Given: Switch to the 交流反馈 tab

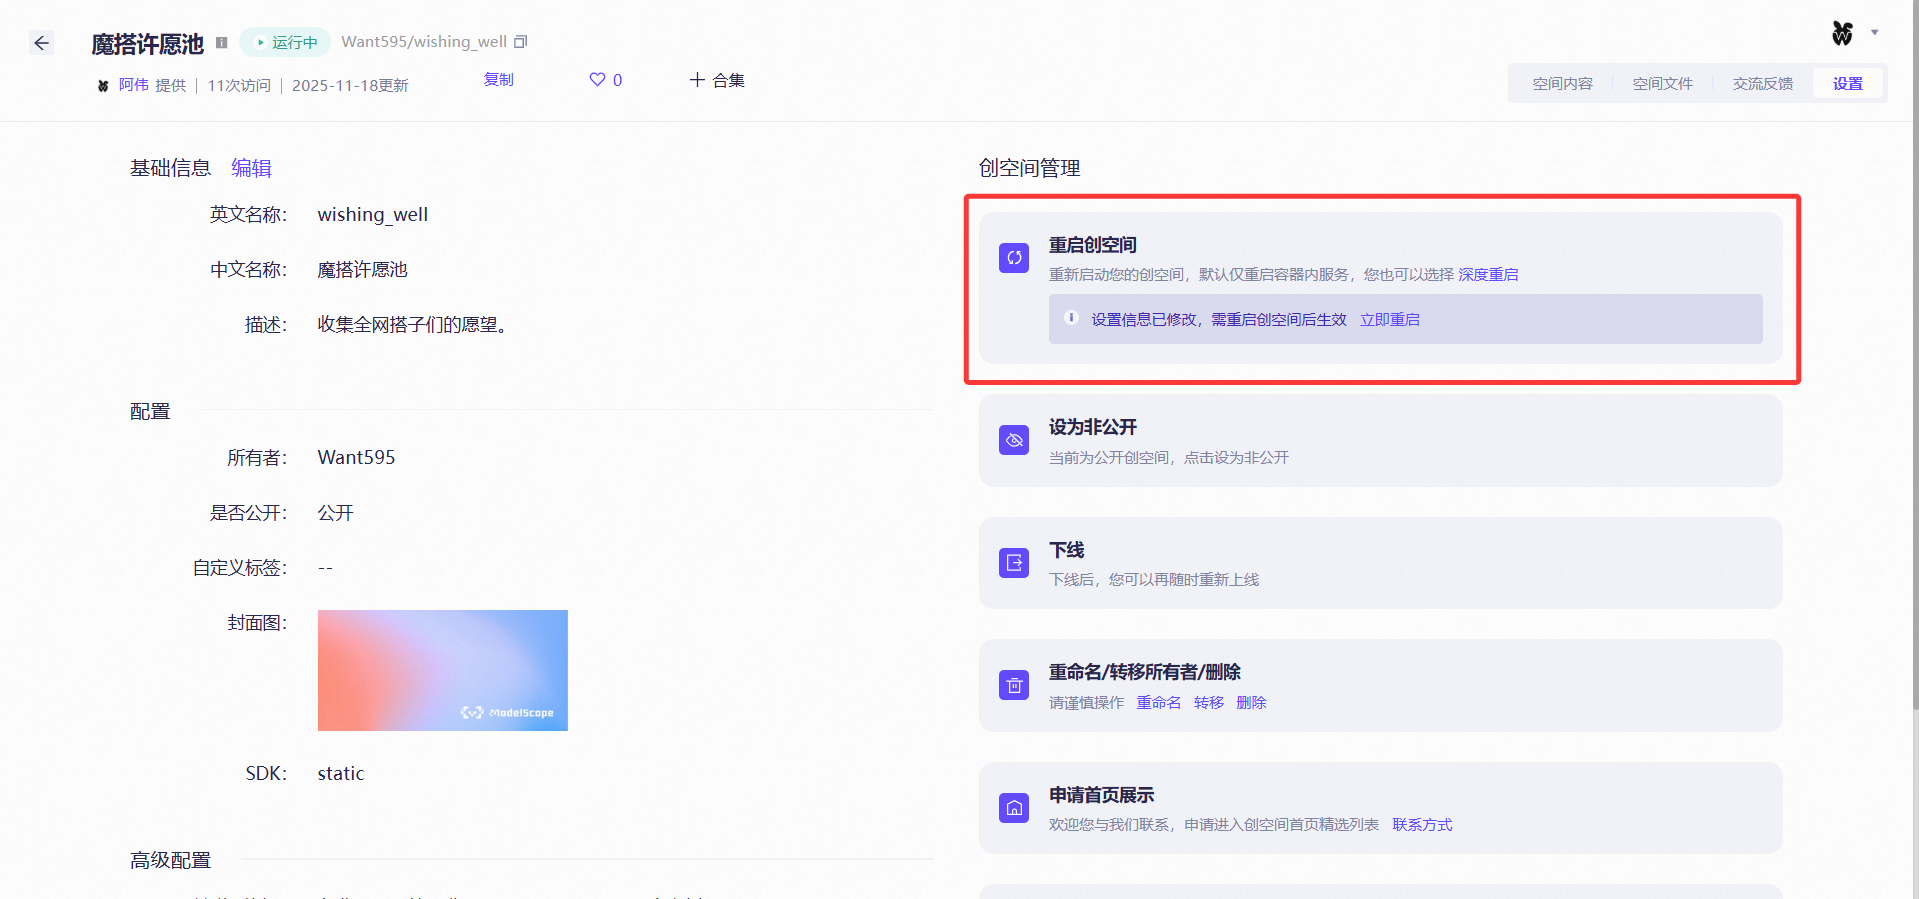Looking at the screenshot, I should coord(1762,84).
